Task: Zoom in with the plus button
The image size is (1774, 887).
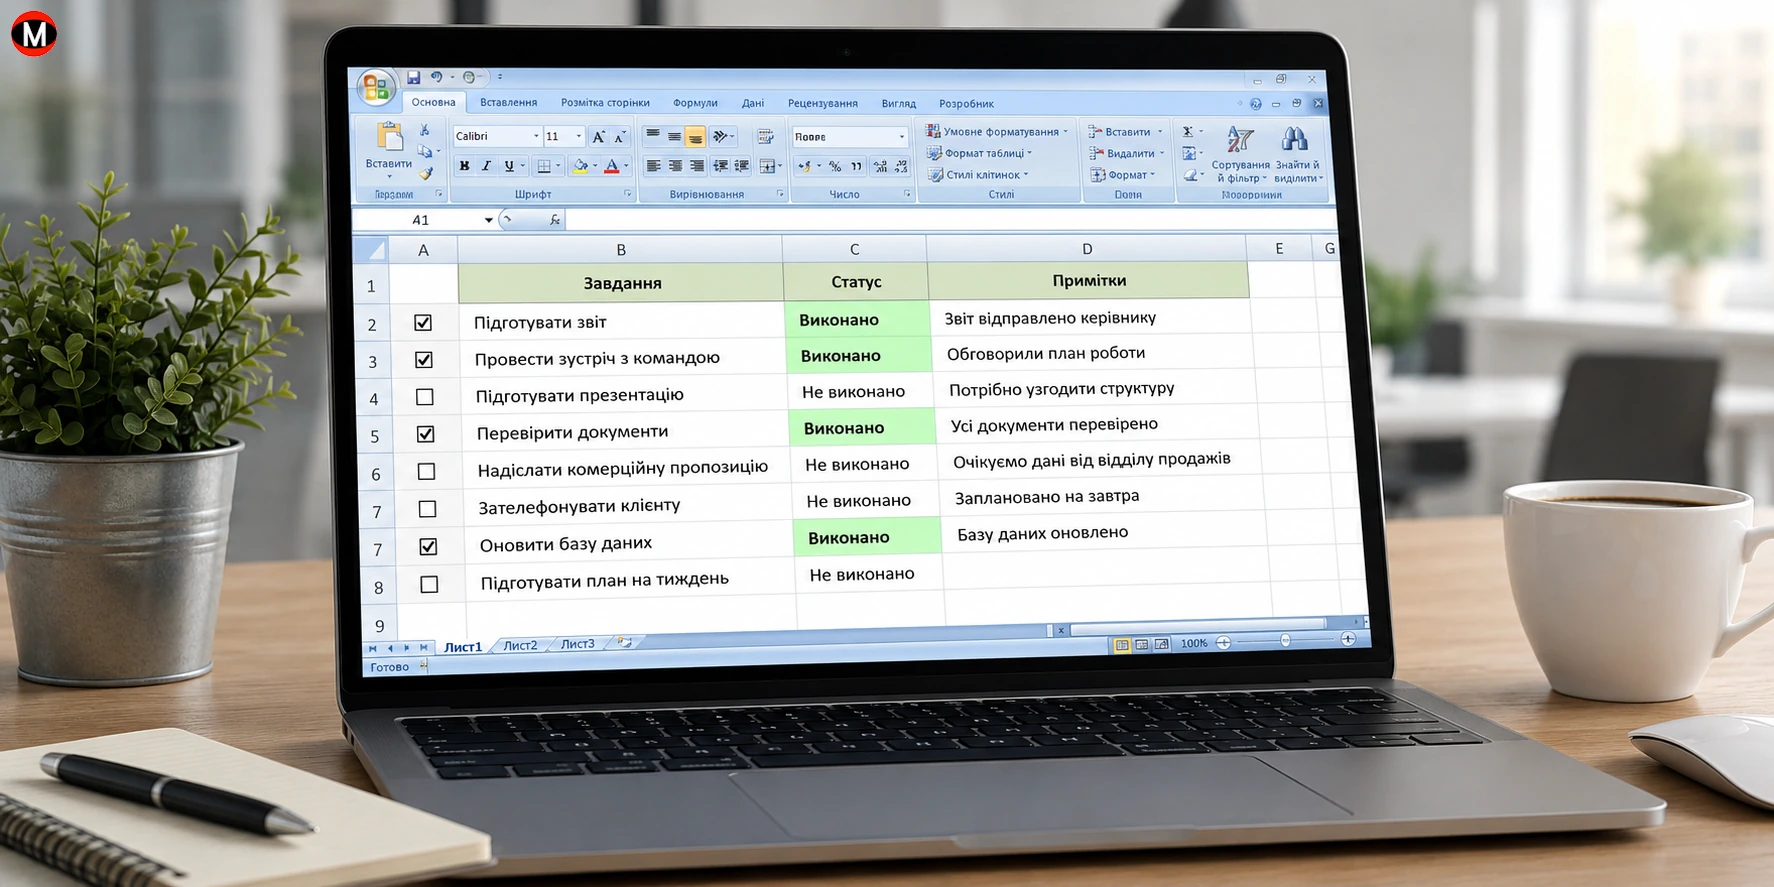Action: point(1348,639)
